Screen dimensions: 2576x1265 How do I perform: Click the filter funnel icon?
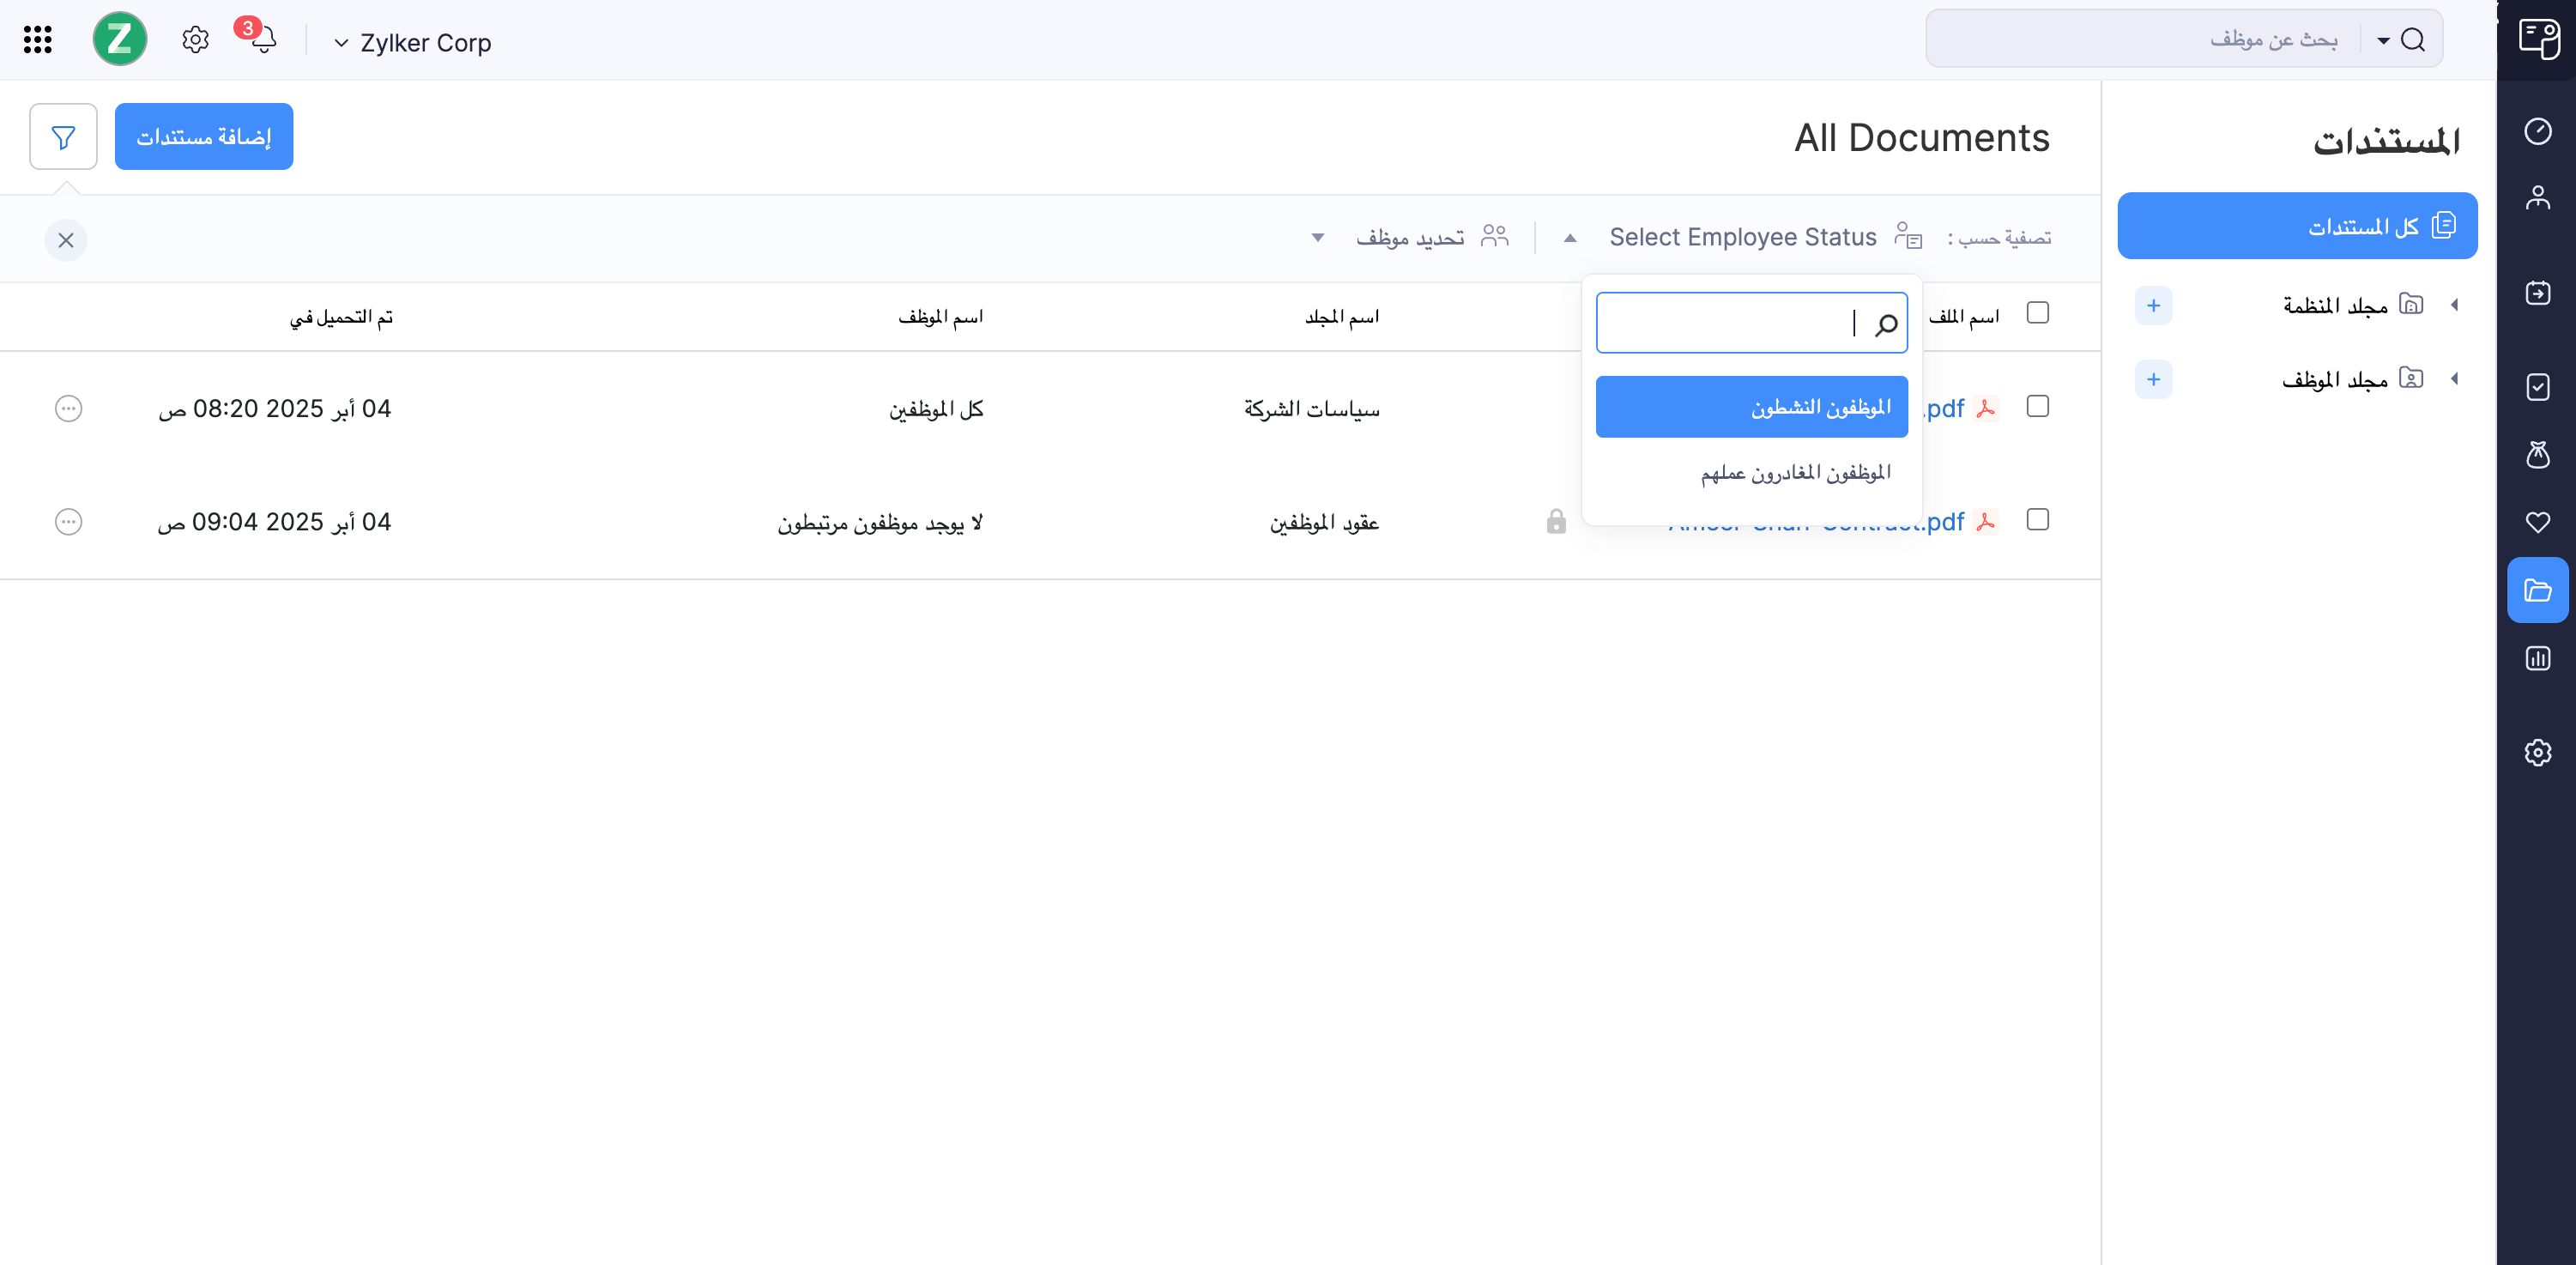tap(63, 137)
